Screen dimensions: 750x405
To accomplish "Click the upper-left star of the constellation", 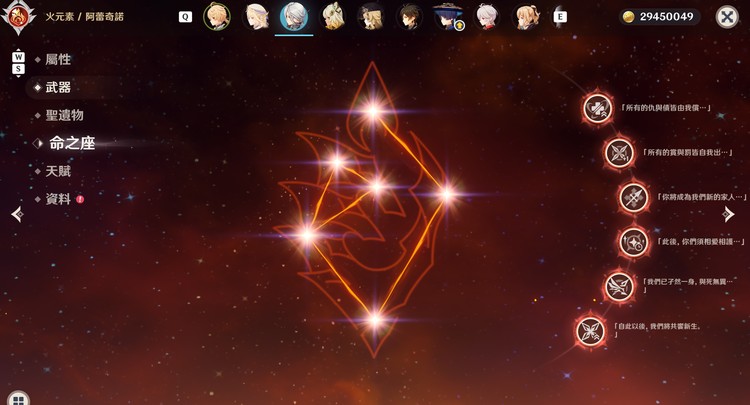I will click(337, 162).
